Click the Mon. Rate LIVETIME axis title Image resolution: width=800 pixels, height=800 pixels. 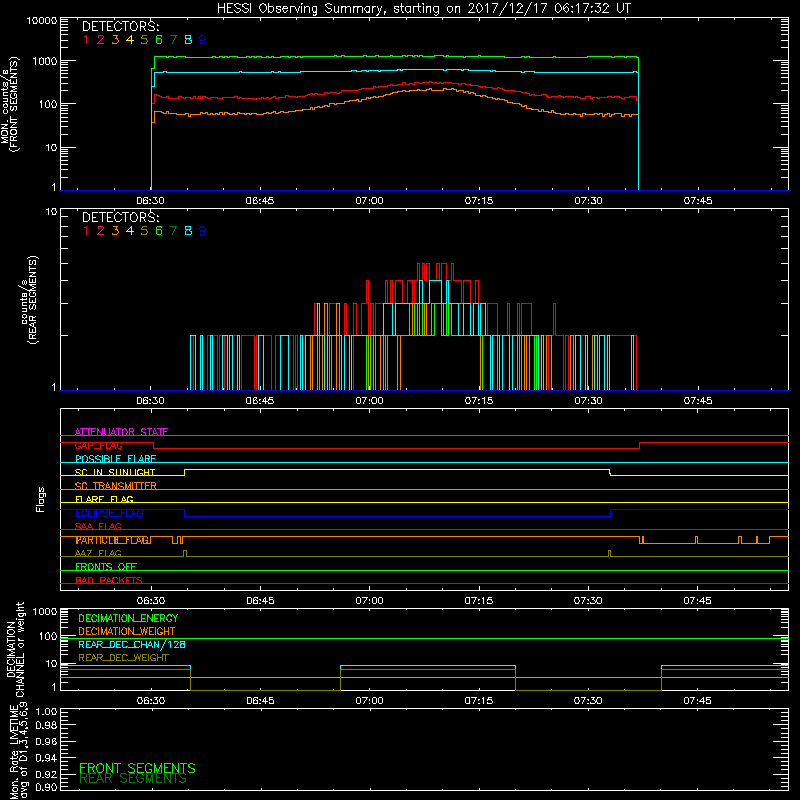pyautogui.click(x=19, y=752)
